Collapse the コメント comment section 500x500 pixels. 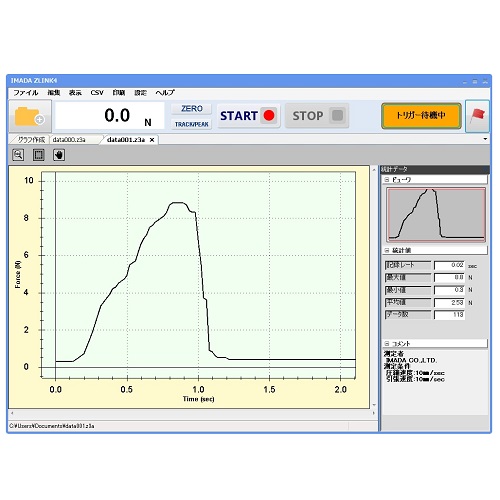click(387, 343)
